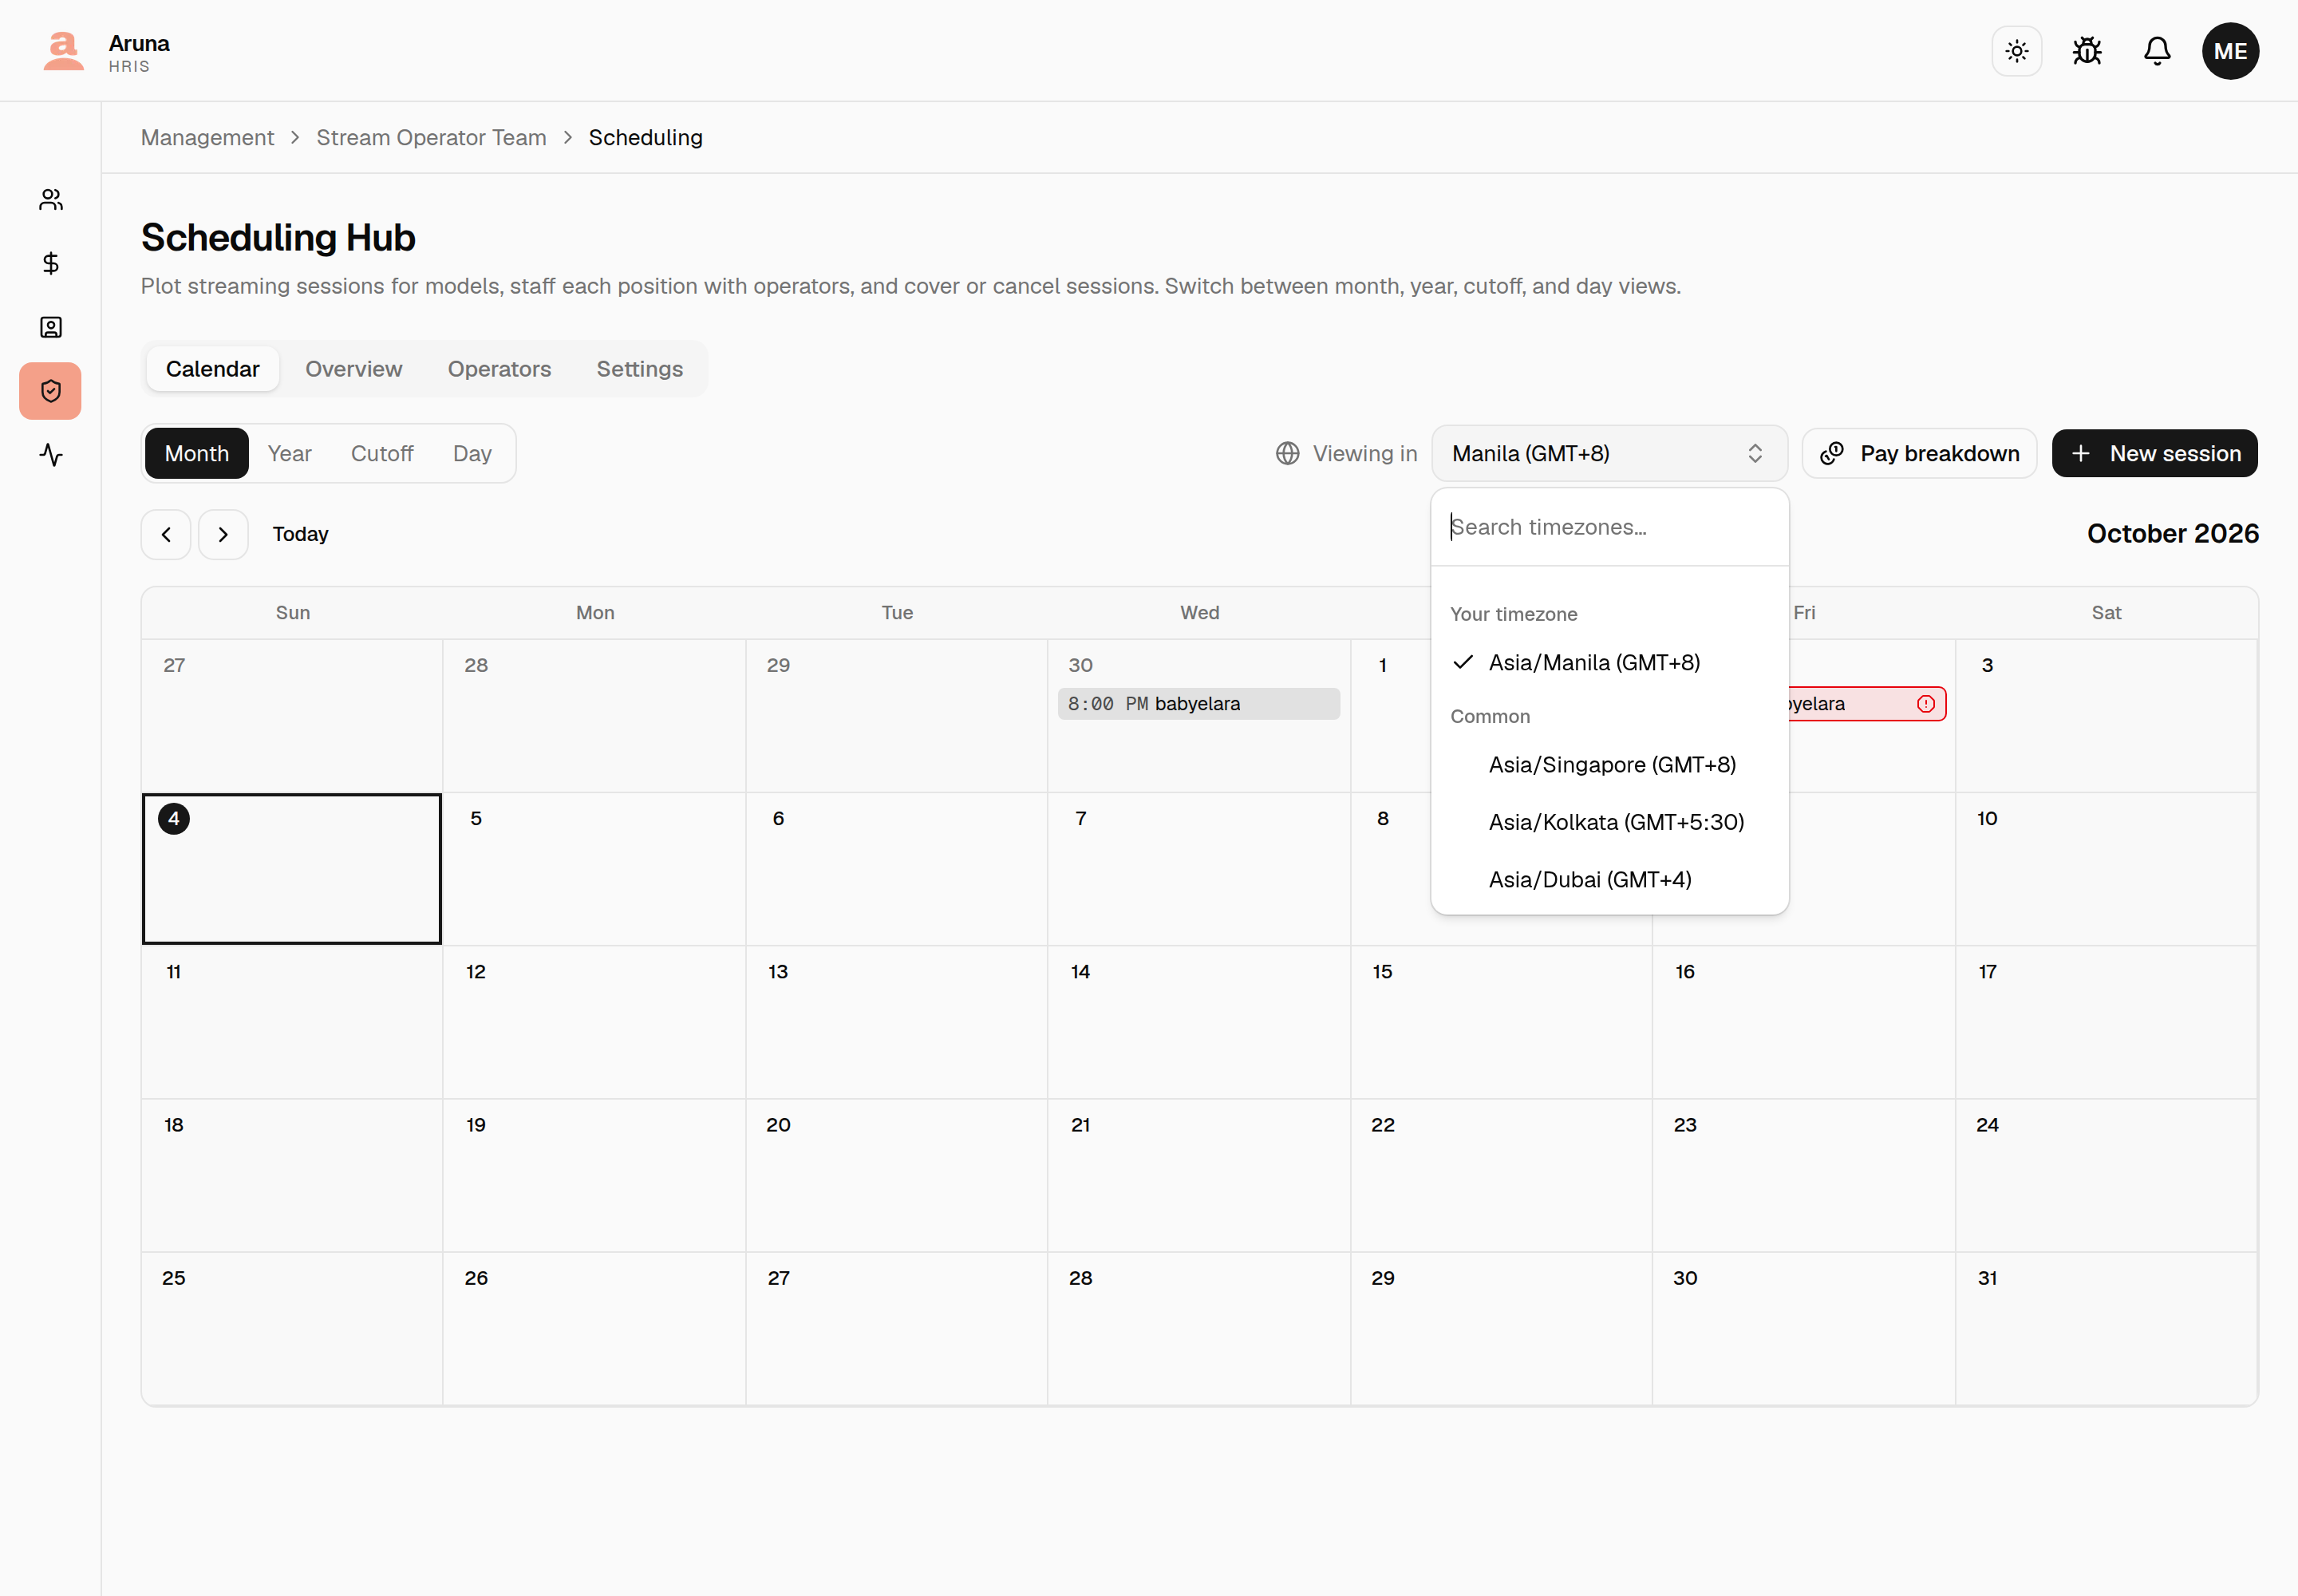This screenshot has height=1596, width=2298.
Task: Select the October 20 day cell
Action: click(897, 1175)
